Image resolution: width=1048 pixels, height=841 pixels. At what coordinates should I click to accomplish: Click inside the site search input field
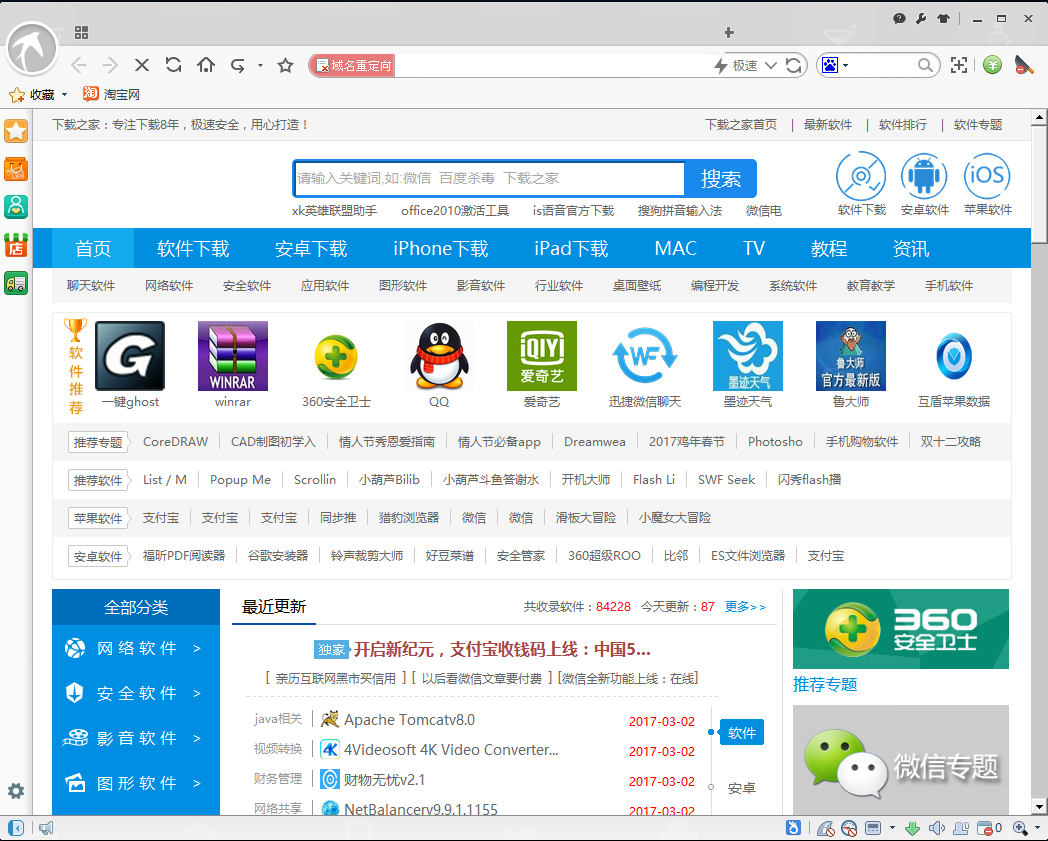click(x=480, y=178)
